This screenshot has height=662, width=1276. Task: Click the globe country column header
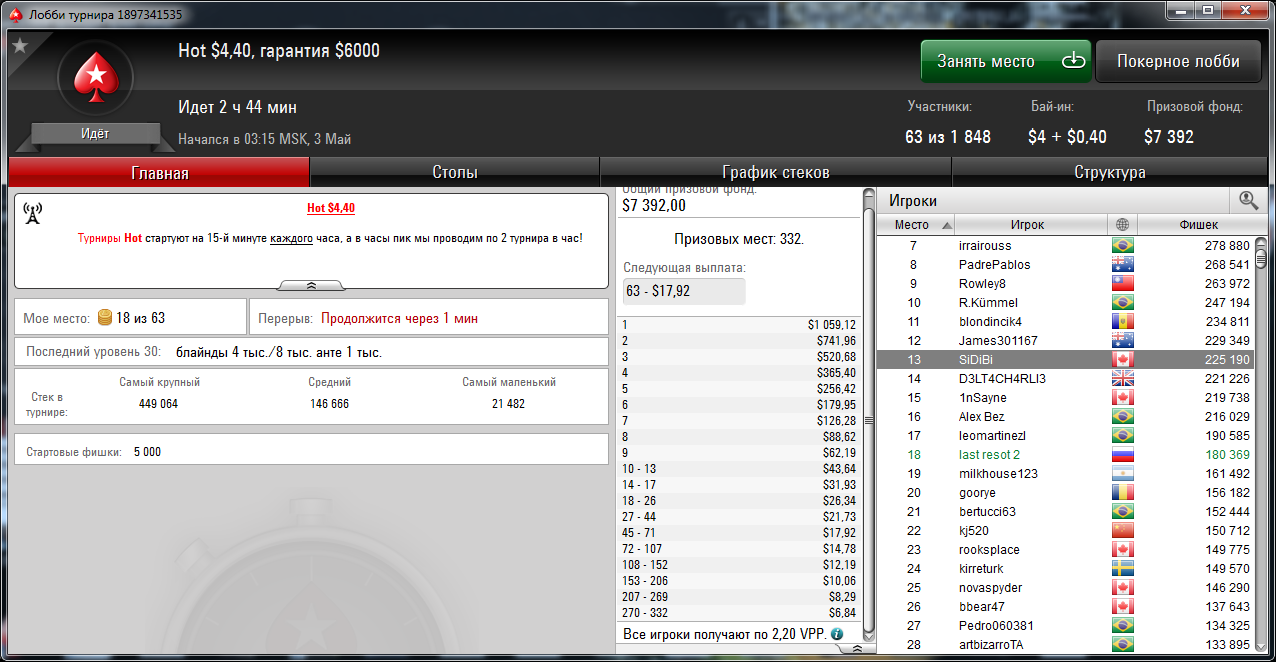(1123, 225)
